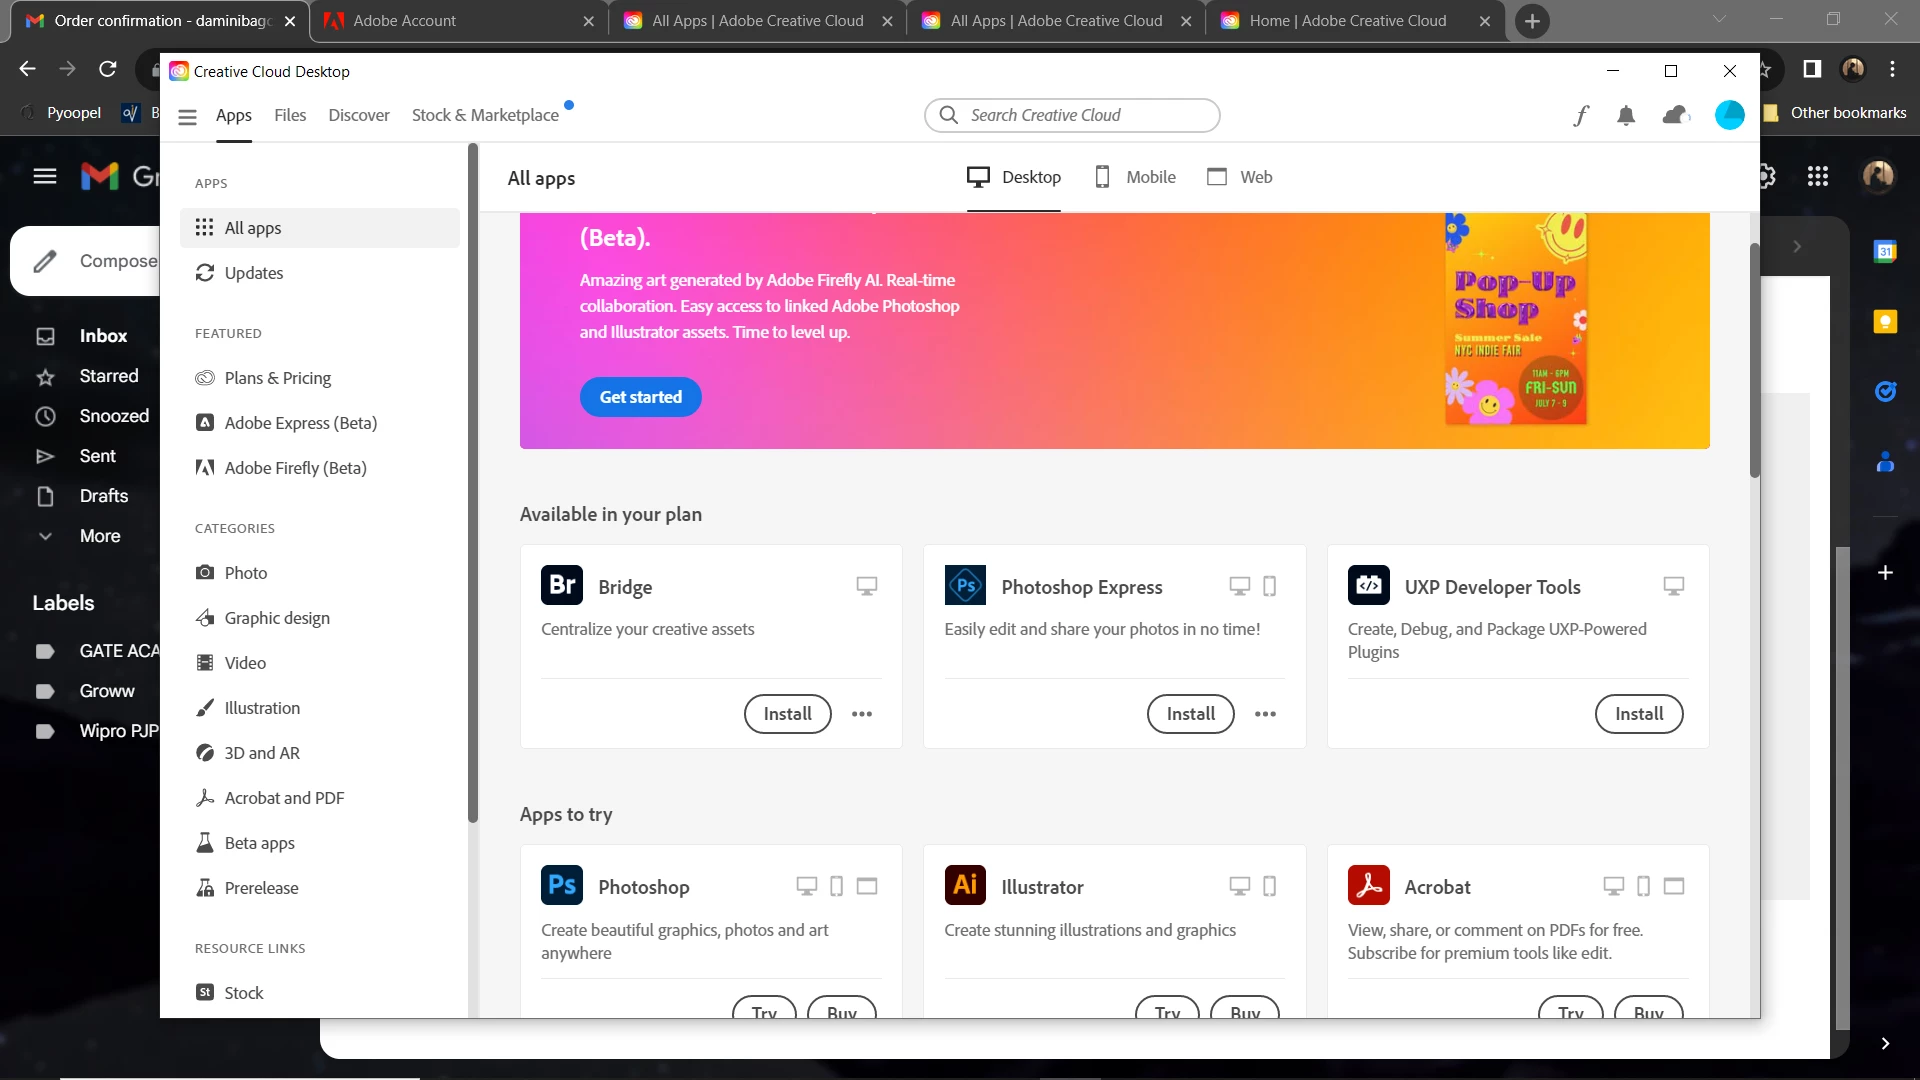Click the Photoshop Express app icon
This screenshot has width=1920, height=1080.
point(965,585)
